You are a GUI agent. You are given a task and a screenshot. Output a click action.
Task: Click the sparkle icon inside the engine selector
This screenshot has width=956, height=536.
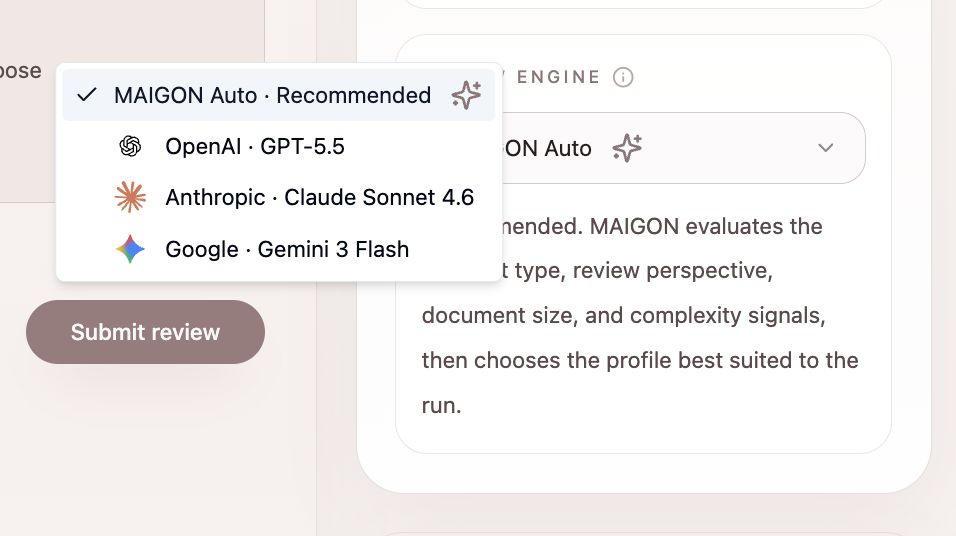point(627,148)
